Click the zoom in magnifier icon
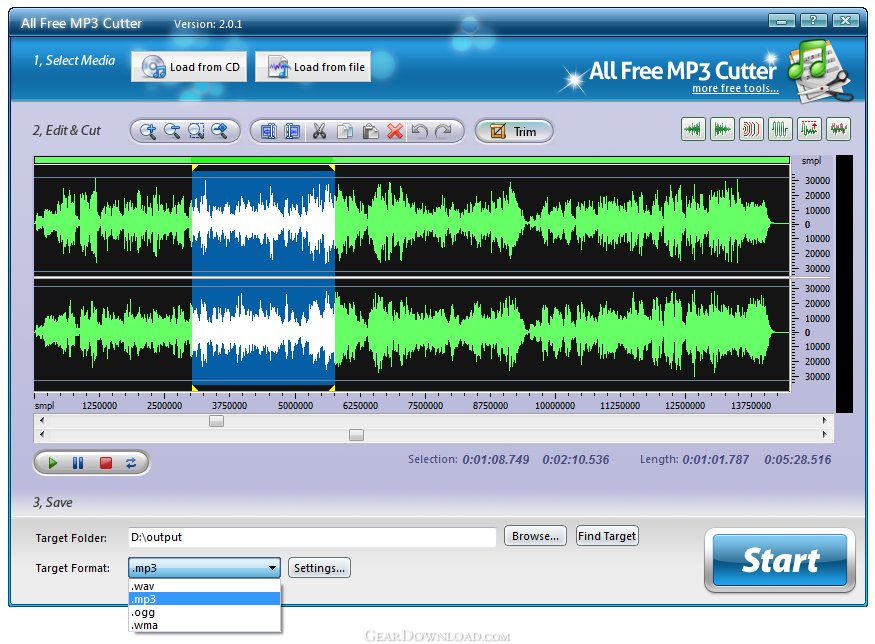This screenshot has width=875, height=644. [148, 131]
